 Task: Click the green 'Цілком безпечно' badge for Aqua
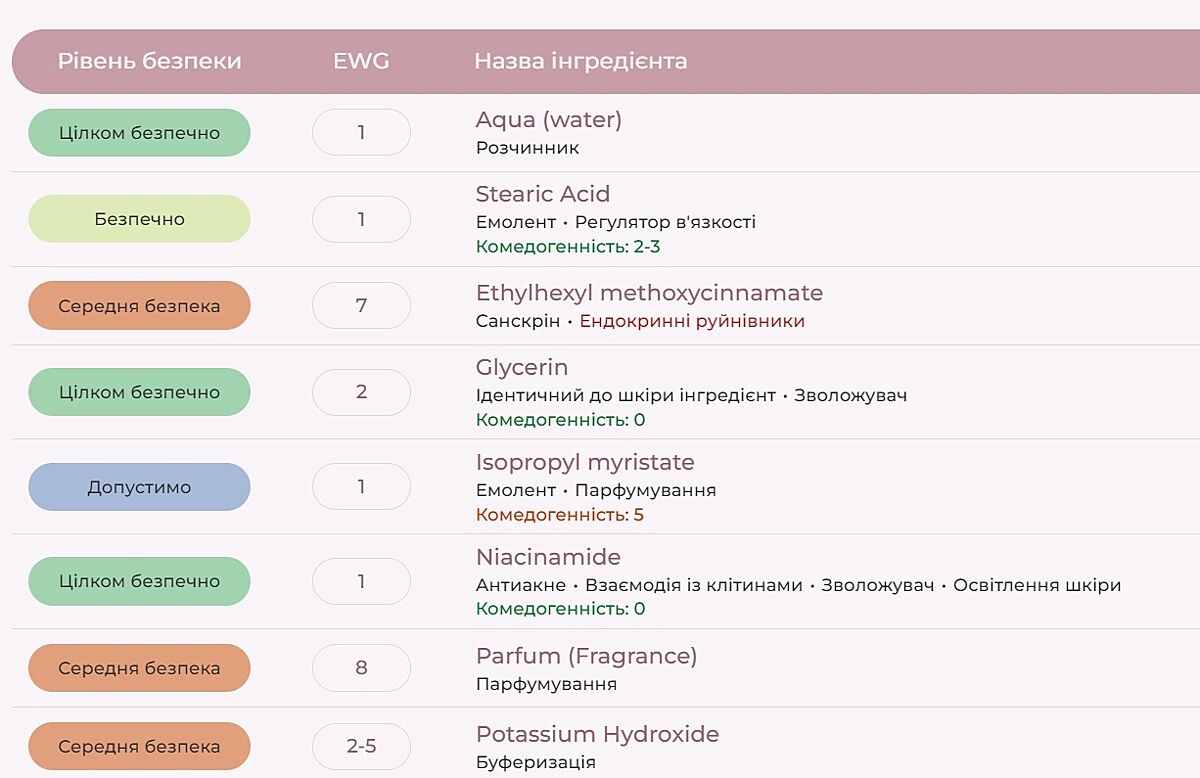coord(139,133)
